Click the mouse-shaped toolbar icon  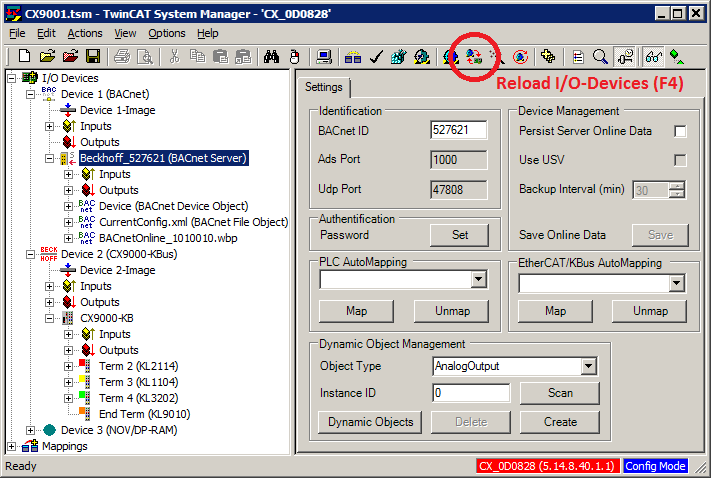[x=294, y=57]
